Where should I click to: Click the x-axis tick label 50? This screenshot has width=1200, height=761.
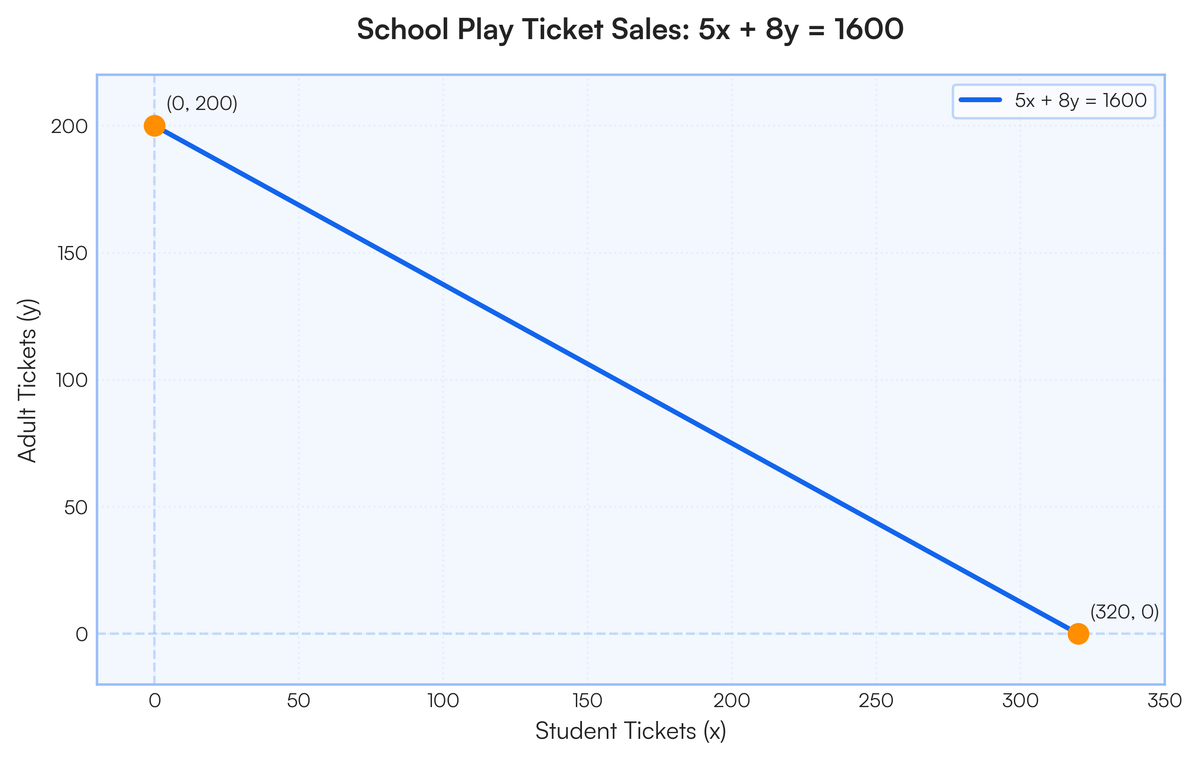(298, 700)
